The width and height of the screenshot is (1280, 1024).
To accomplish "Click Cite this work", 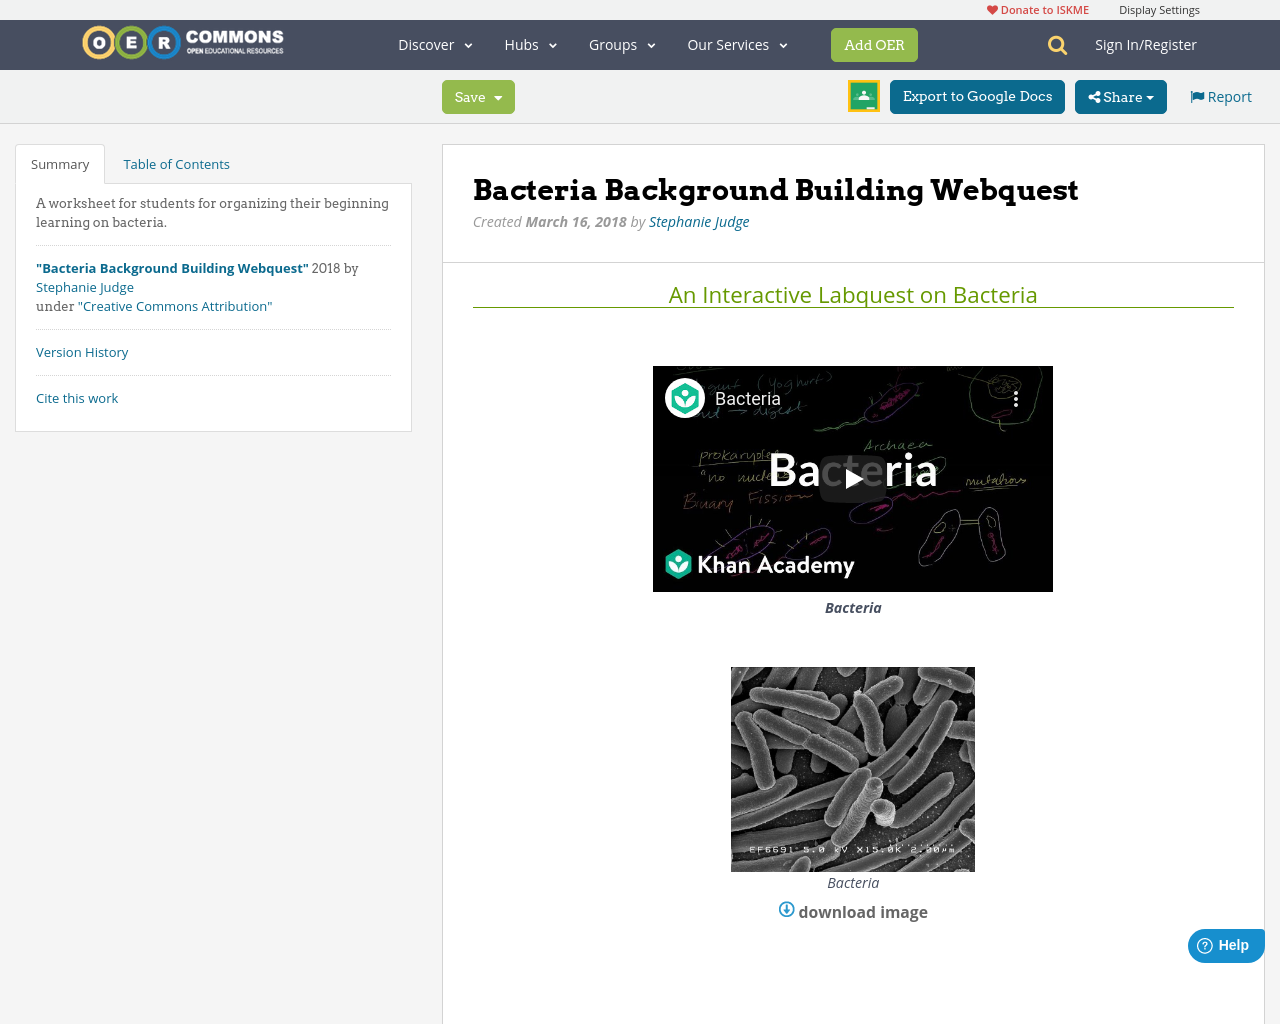I will click(77, 397).
